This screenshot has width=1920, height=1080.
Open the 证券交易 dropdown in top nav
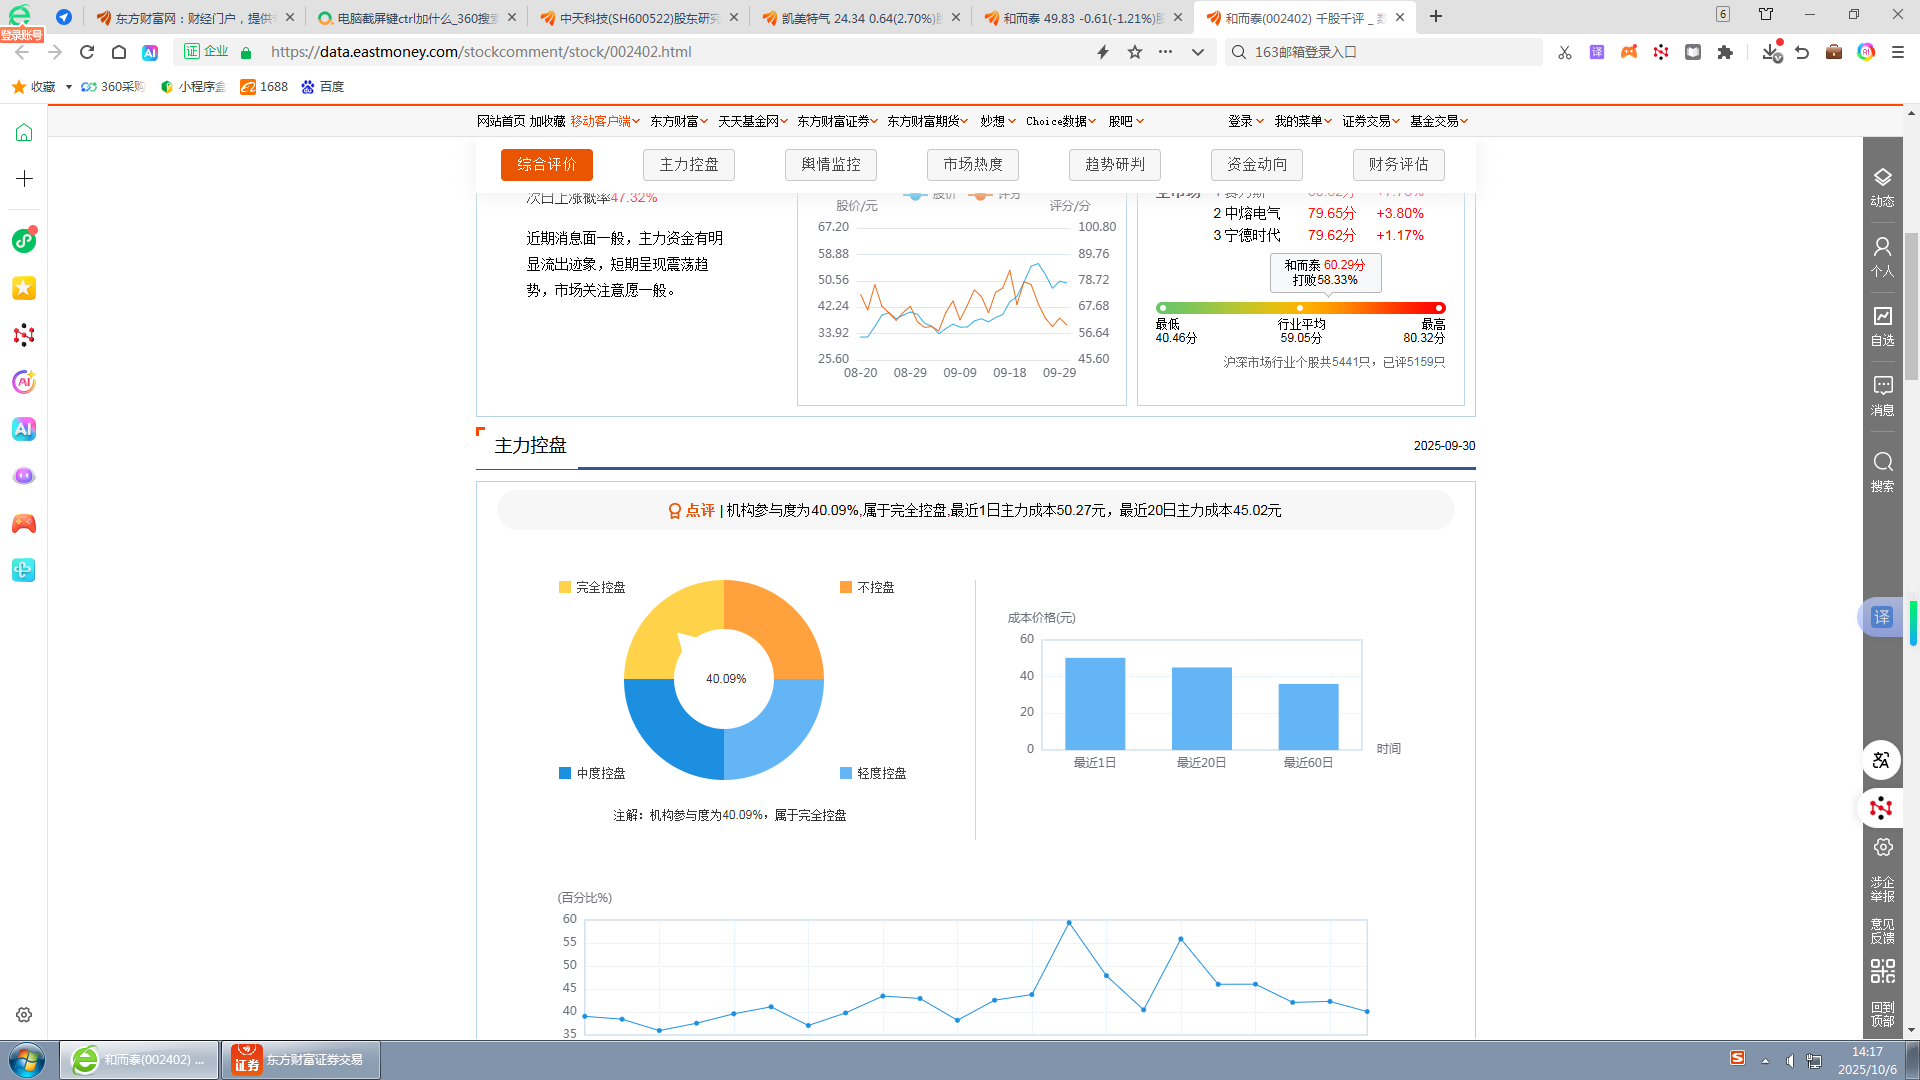[1370, 121]
